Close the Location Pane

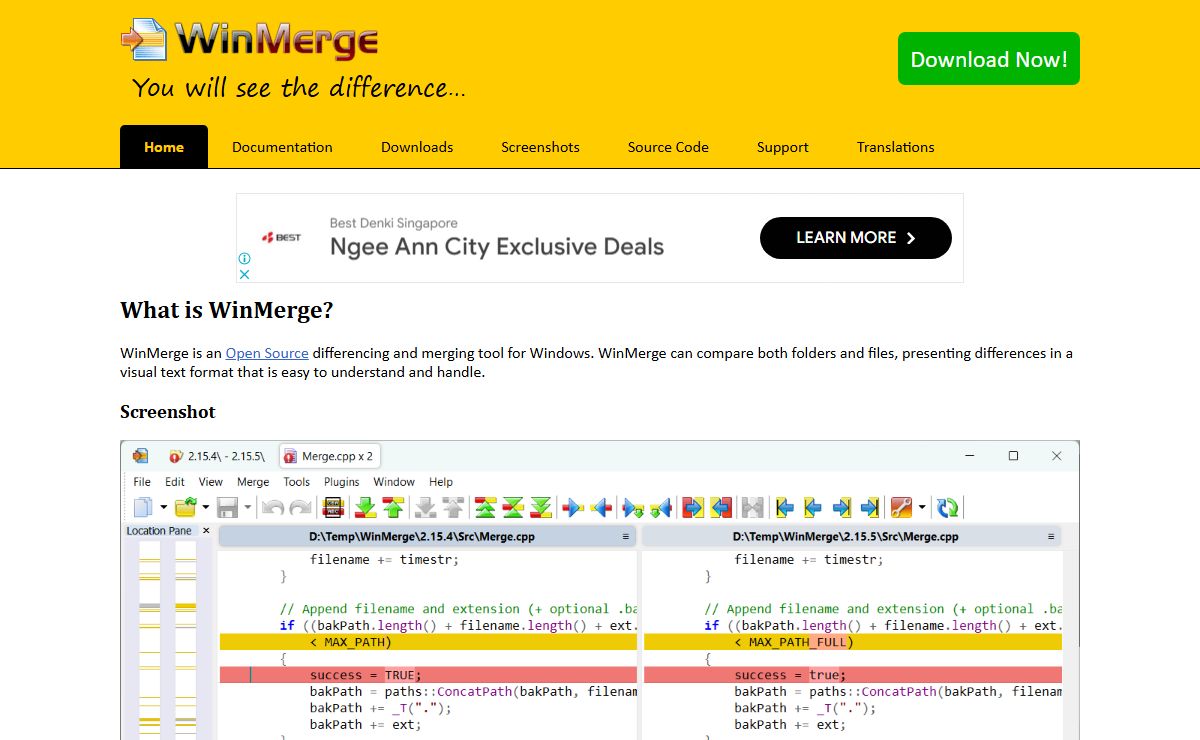tap(206, 531)
